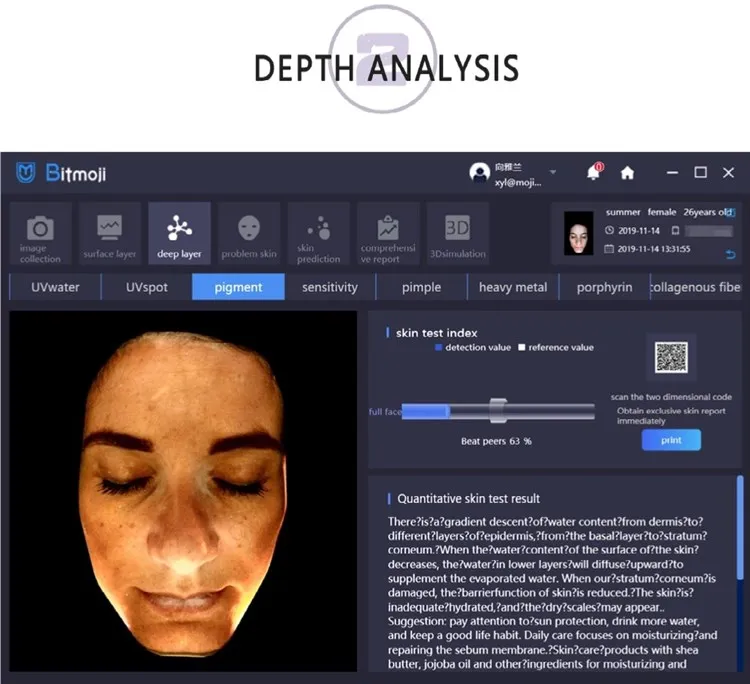750x684 pixels.
Task: Click the phone icon in patient card
Action: click(675, 231)
